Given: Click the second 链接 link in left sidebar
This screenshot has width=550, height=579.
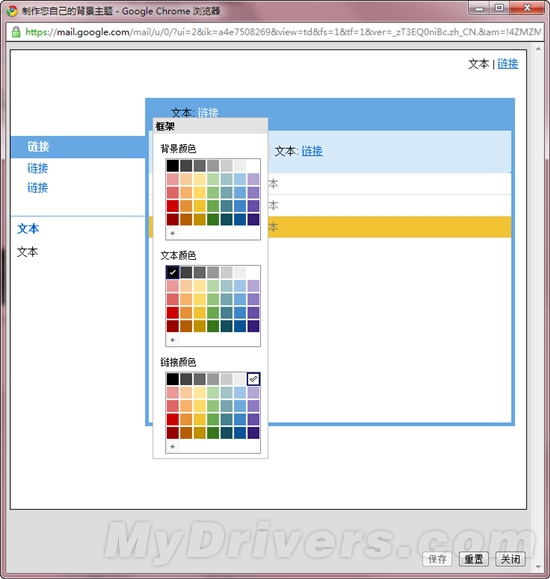Looking at the screenshot, I should point(38,168).
